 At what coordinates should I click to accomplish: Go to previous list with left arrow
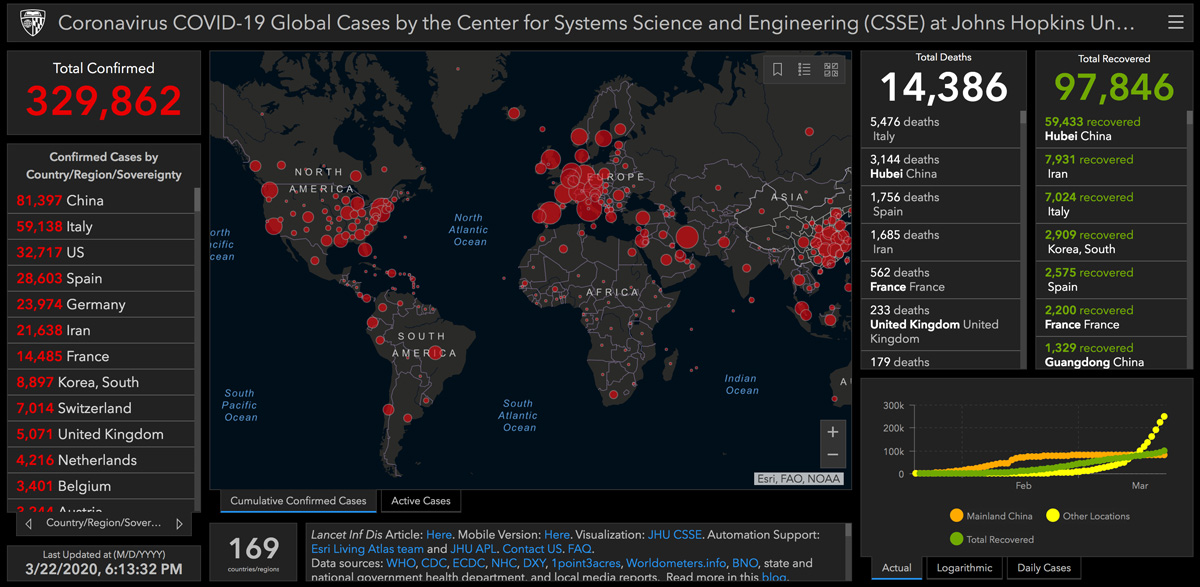[28, 523]
